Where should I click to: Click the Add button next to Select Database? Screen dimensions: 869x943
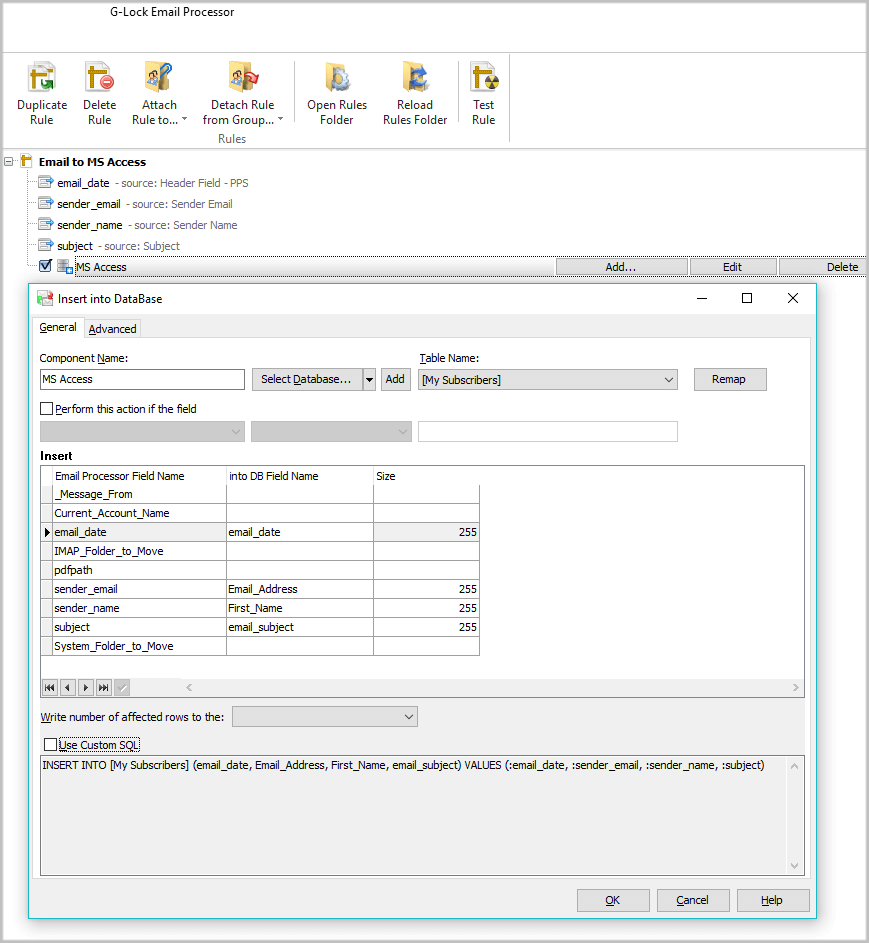(395, 379)
